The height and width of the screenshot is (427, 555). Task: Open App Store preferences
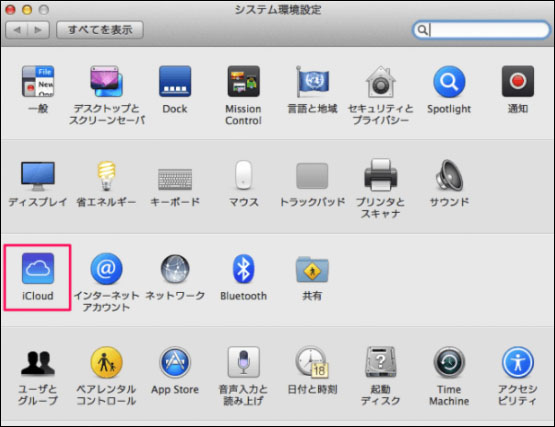pos(175,362)
